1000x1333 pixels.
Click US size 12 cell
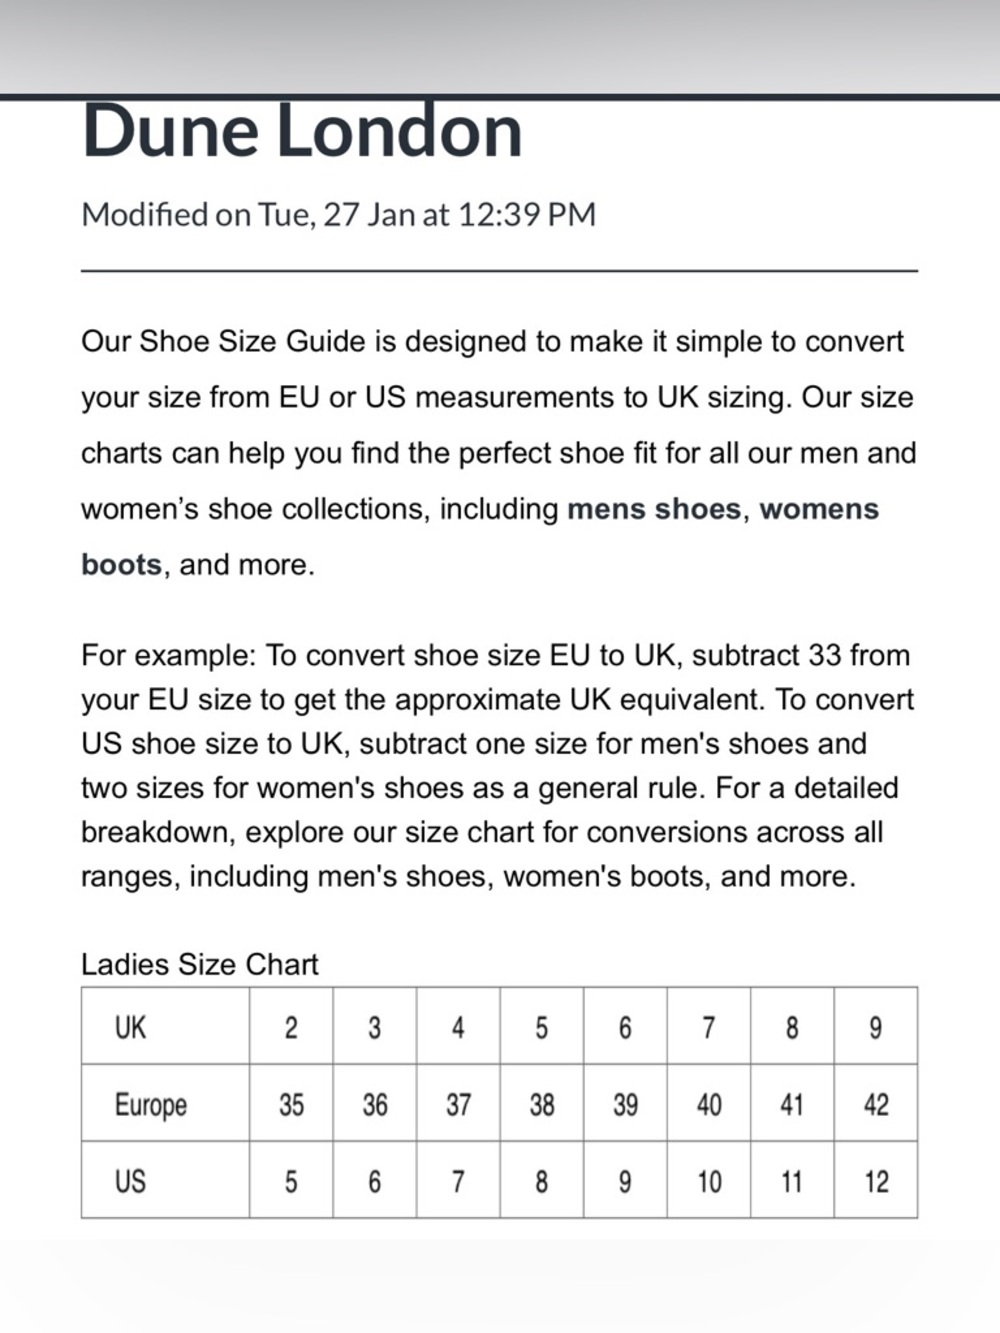876,1180
